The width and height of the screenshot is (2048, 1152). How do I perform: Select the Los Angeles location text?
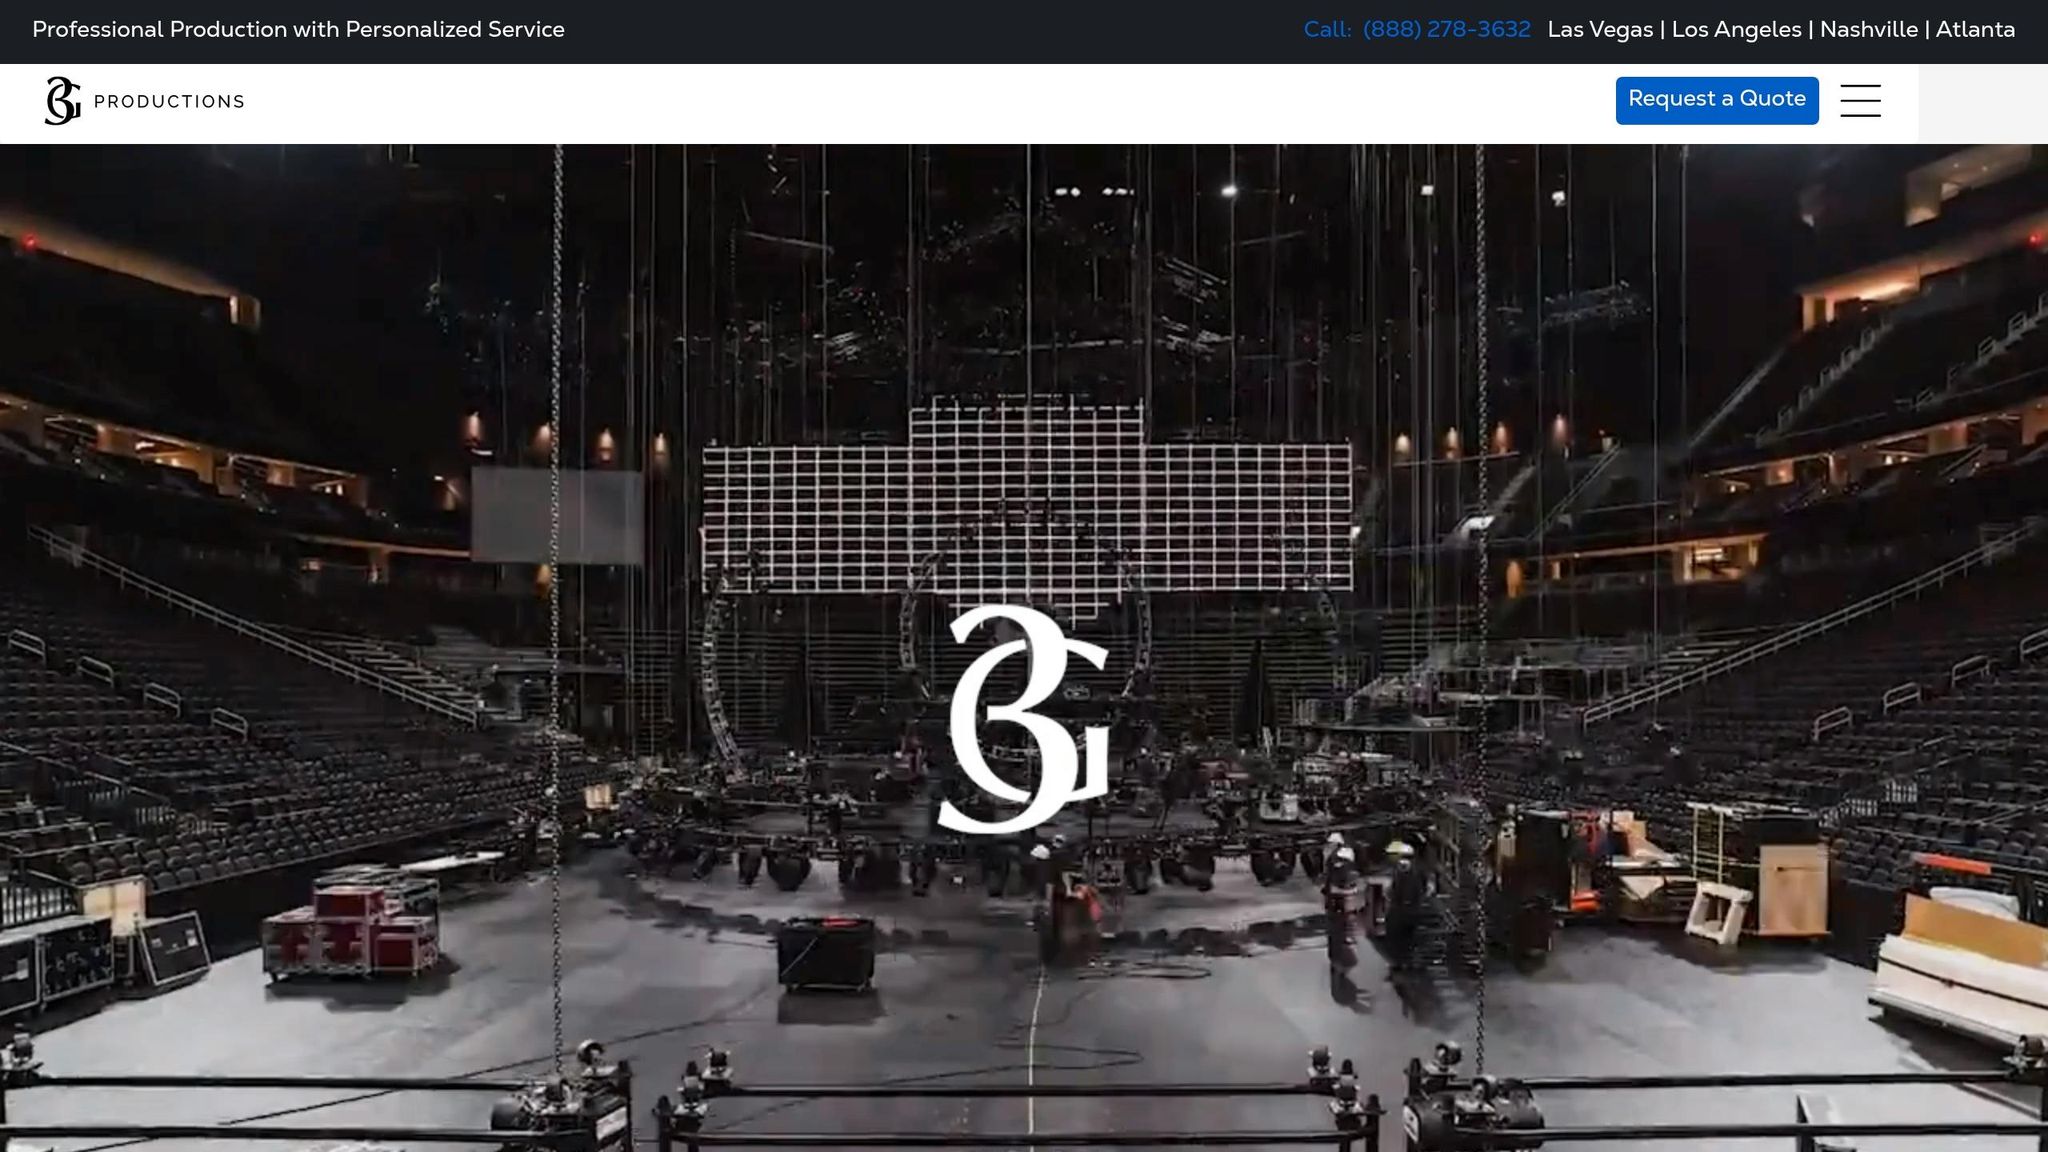[x=1736, y=30]
